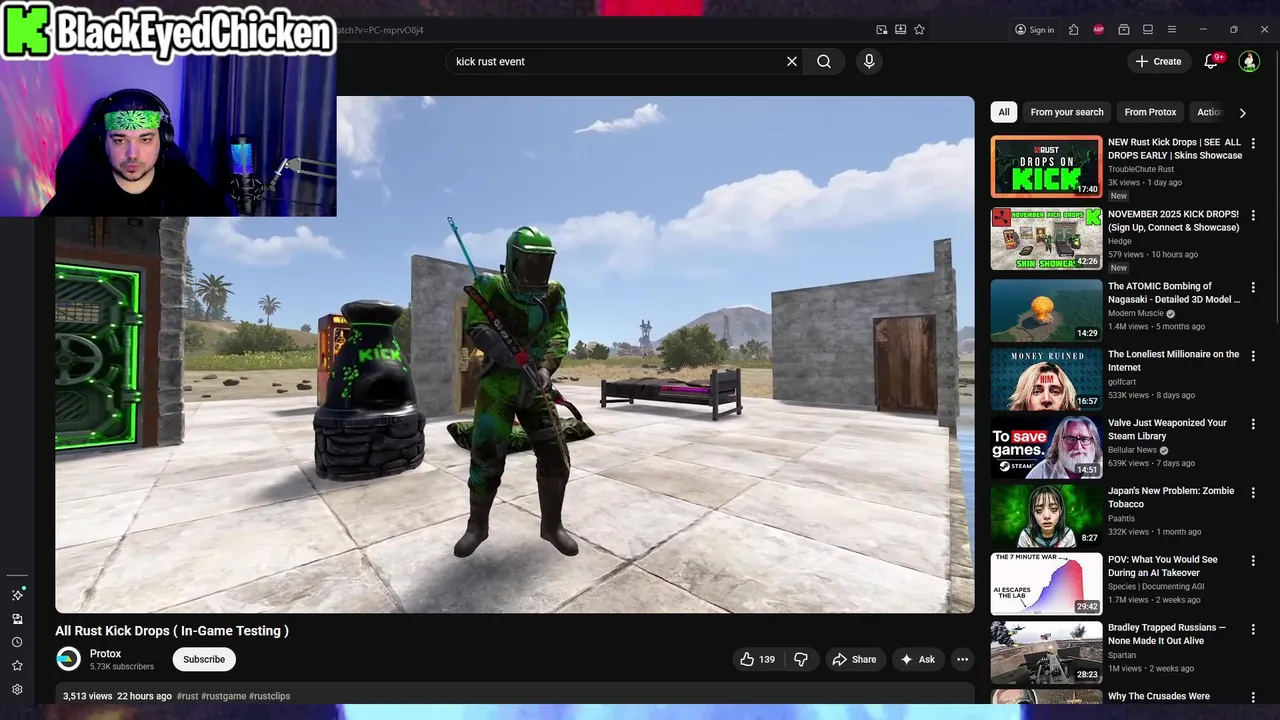
Task: Click the browser Sign in button
Action: (1034, 30)
